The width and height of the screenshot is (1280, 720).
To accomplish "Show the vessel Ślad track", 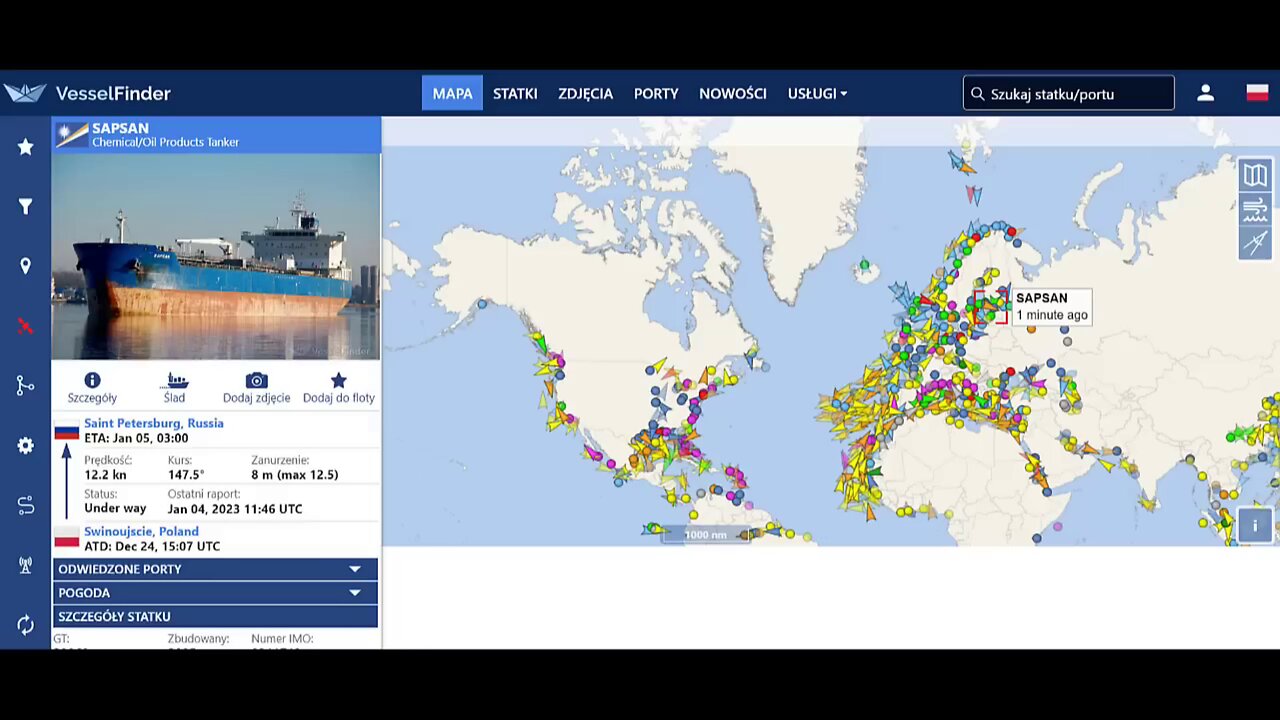I will 175,388.
